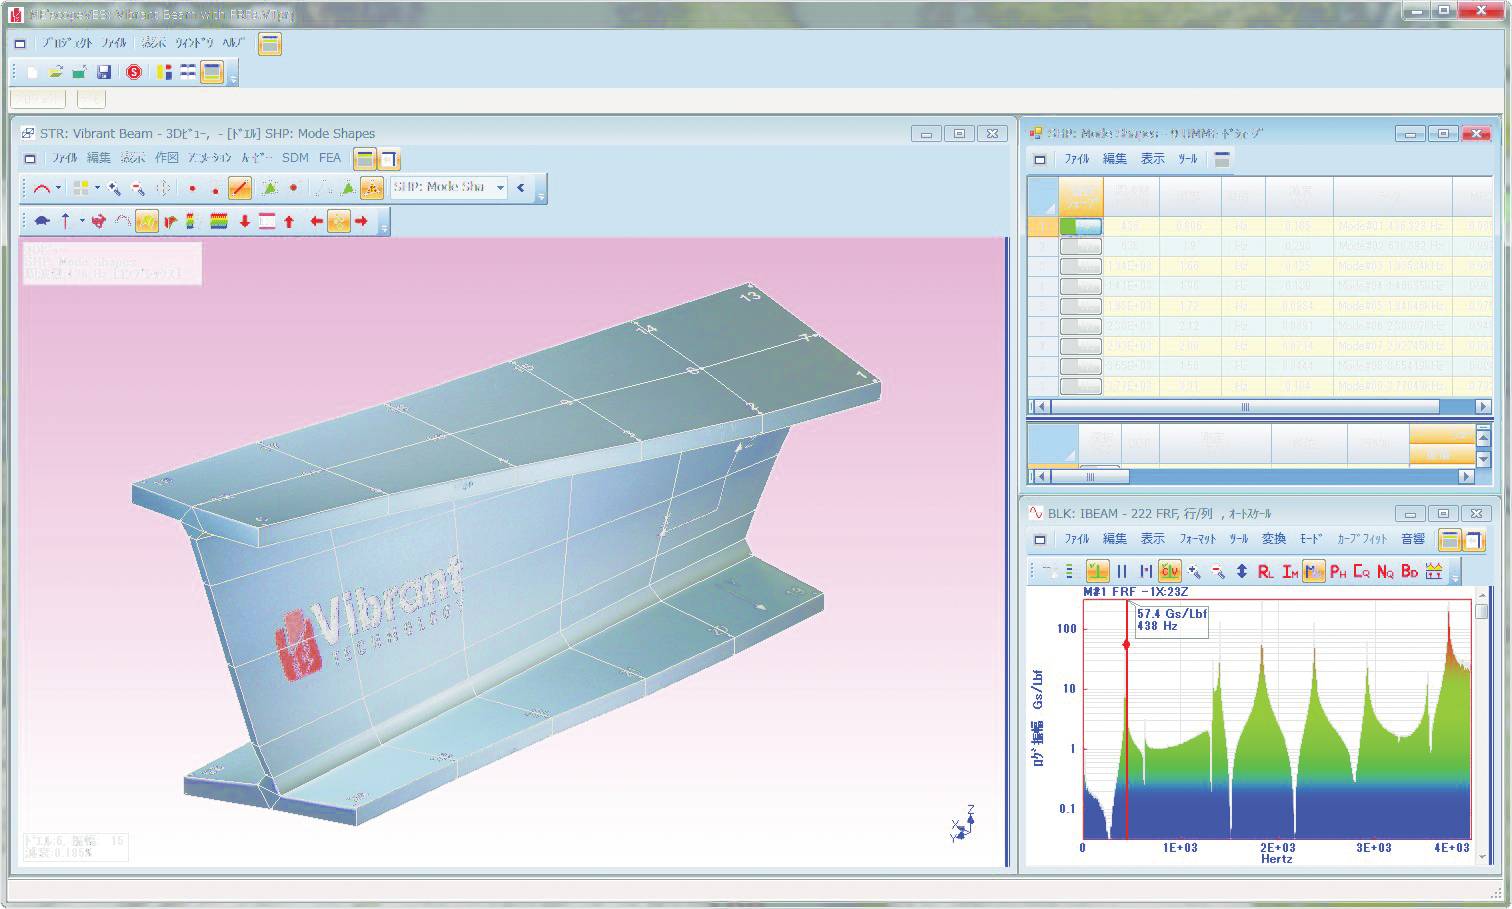Click the FEA menu item
The width and height of the screenshot is (1512, 909).
[330, 158]
